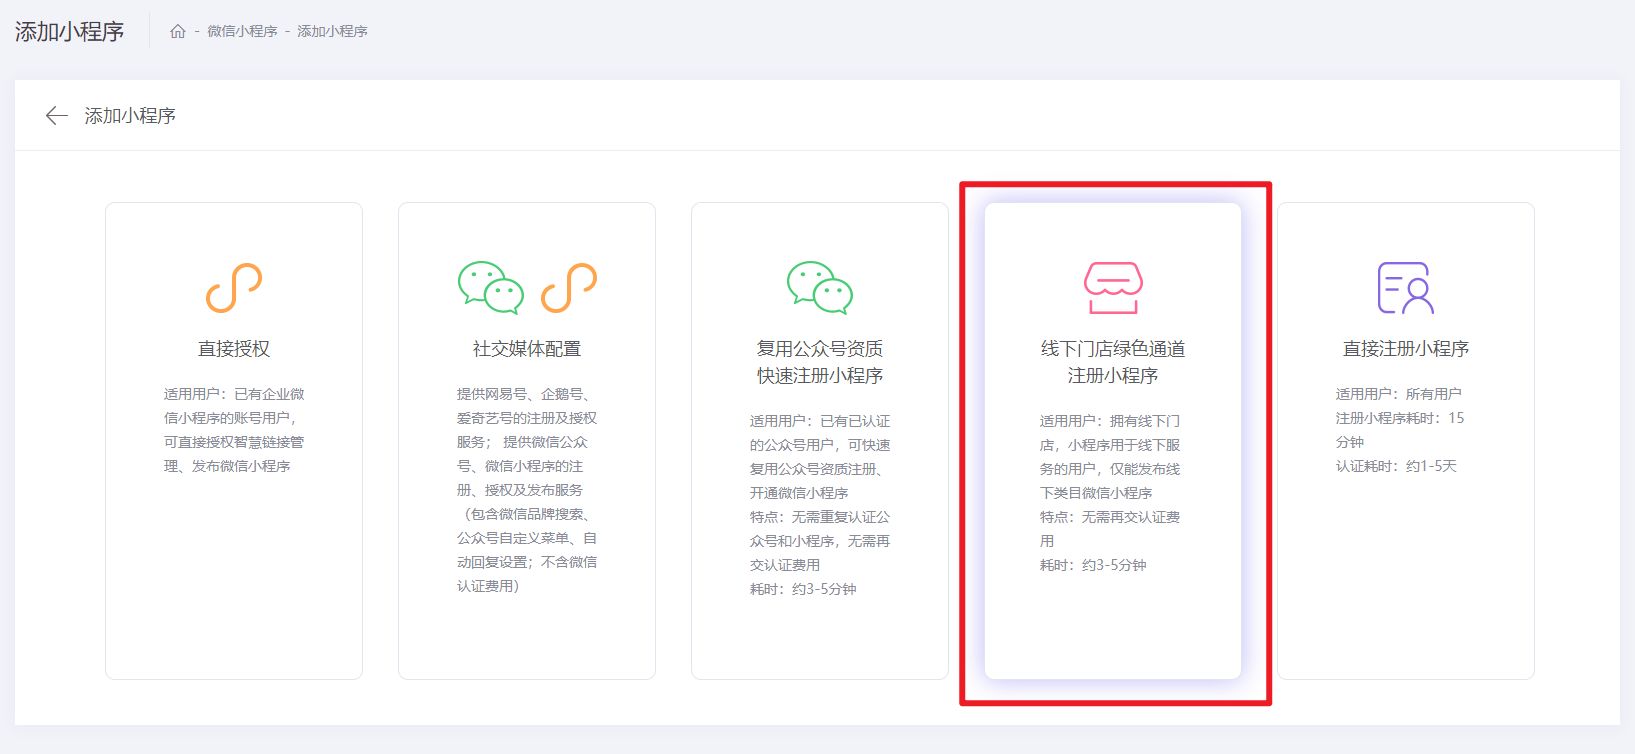This screenshot has width=1635, height=754.
Task: Click text 认证耗时：约1-5天
Action: (1396, 466)
